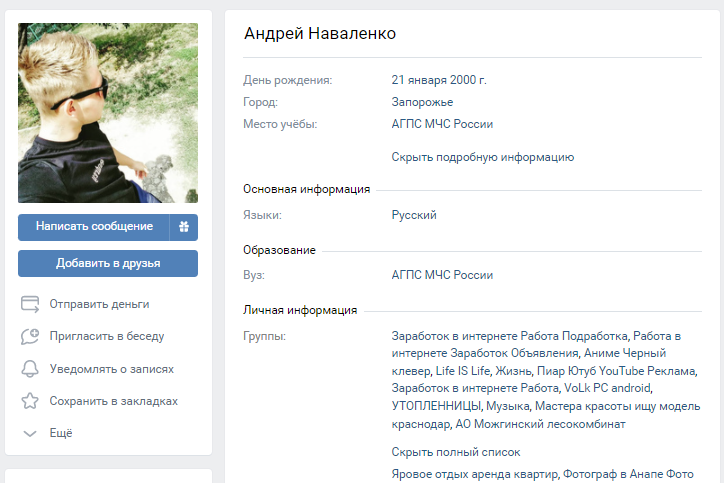This screenshot has width=724, height=483.
Task: Click the Личная информация section header
Action: [x=300, y=310]
